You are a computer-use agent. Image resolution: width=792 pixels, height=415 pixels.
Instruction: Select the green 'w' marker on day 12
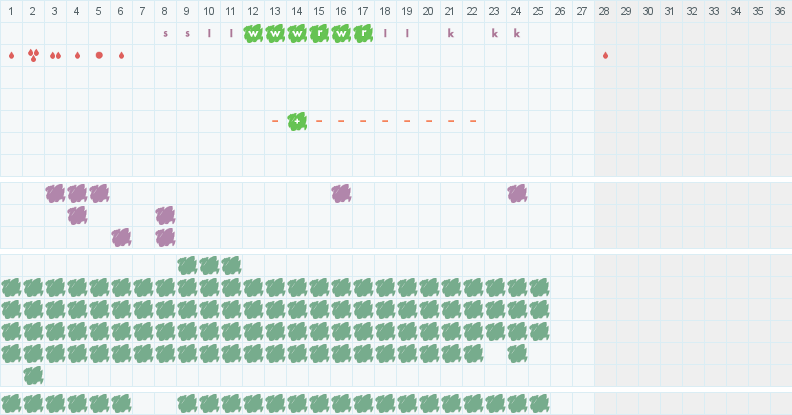coord(253,33)
